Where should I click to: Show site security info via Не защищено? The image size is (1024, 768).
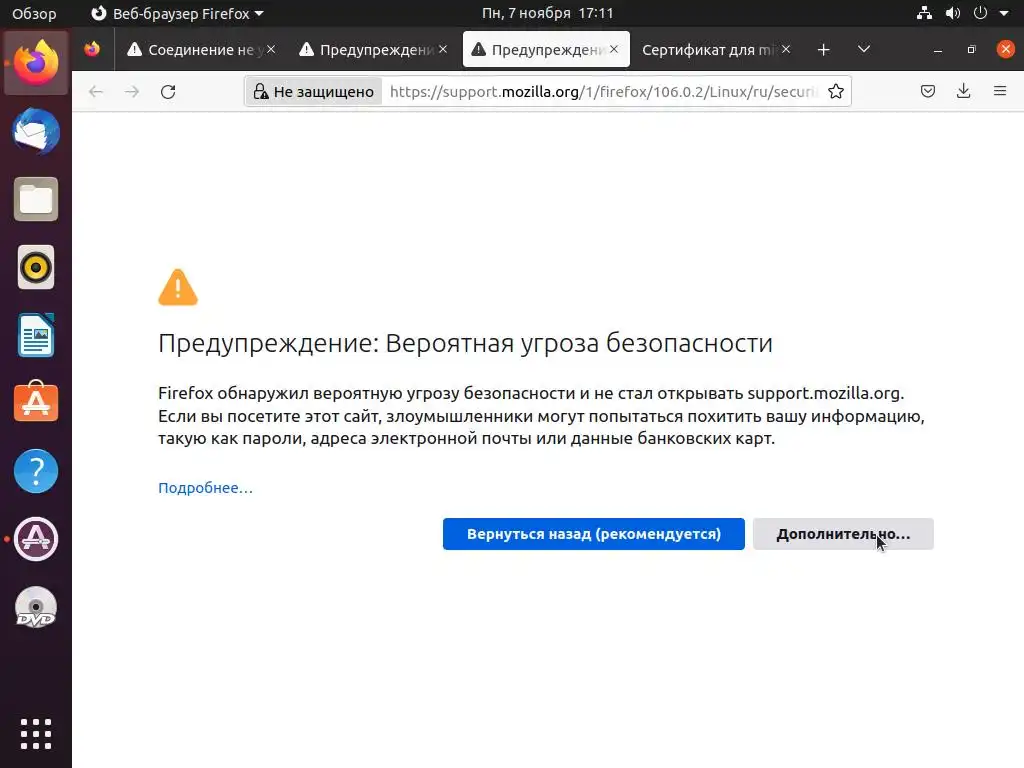point(315,91)
